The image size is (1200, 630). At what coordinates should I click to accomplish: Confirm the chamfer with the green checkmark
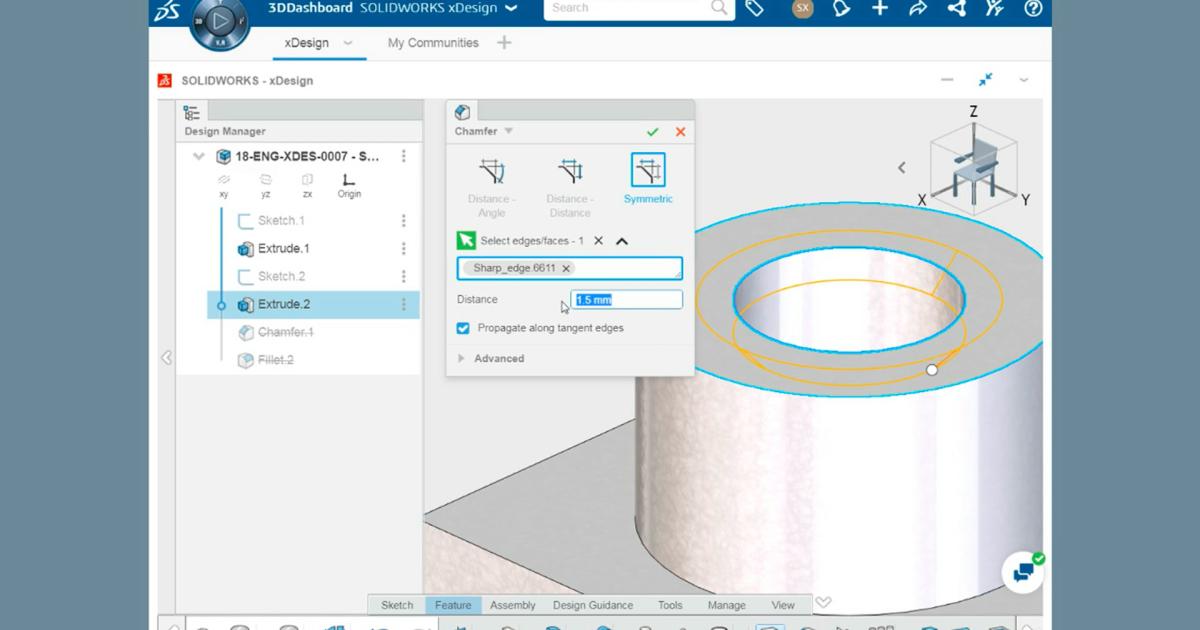tap(652, 131)
